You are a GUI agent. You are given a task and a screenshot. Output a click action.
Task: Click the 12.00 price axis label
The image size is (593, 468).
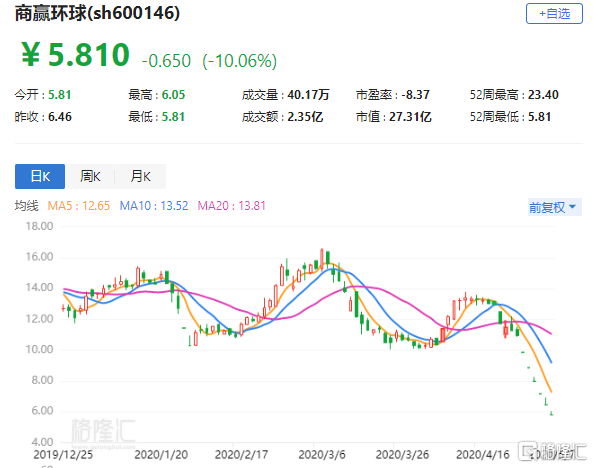pyautogui.click(x=39, y=319)
